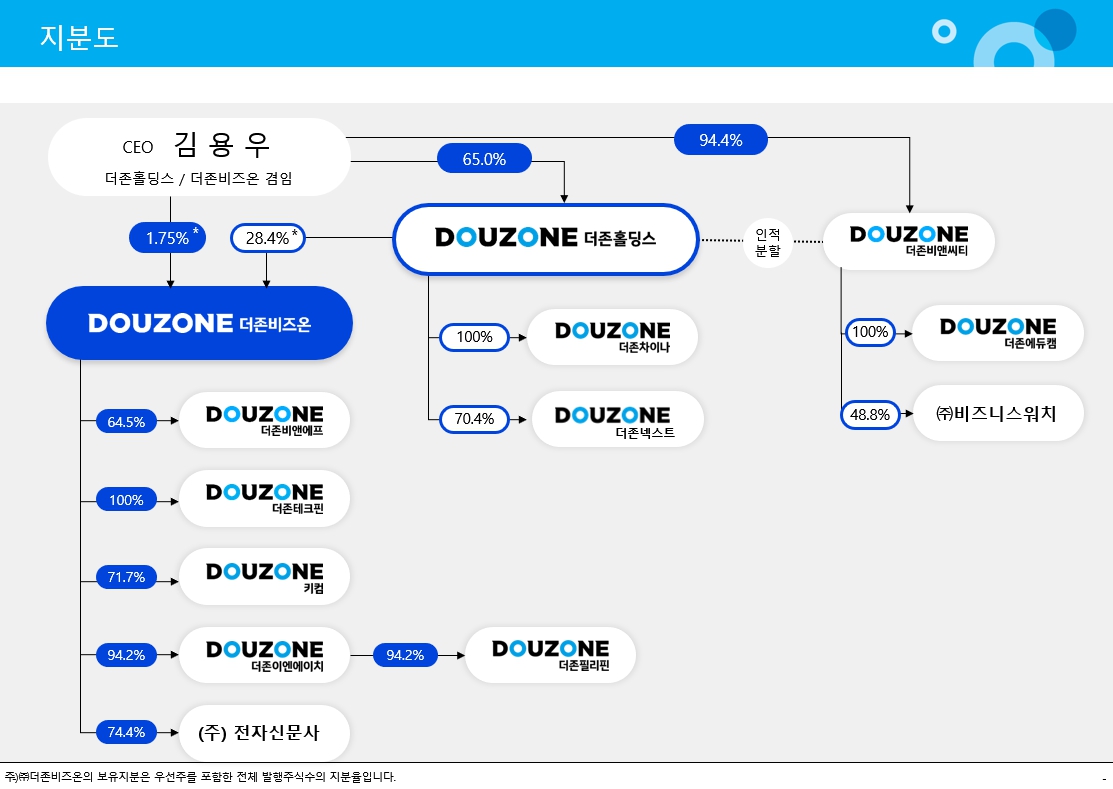Select the DOUZONE 키컴 company box
This screenshot has height=789, width=1113.
(x=265, y=576)
